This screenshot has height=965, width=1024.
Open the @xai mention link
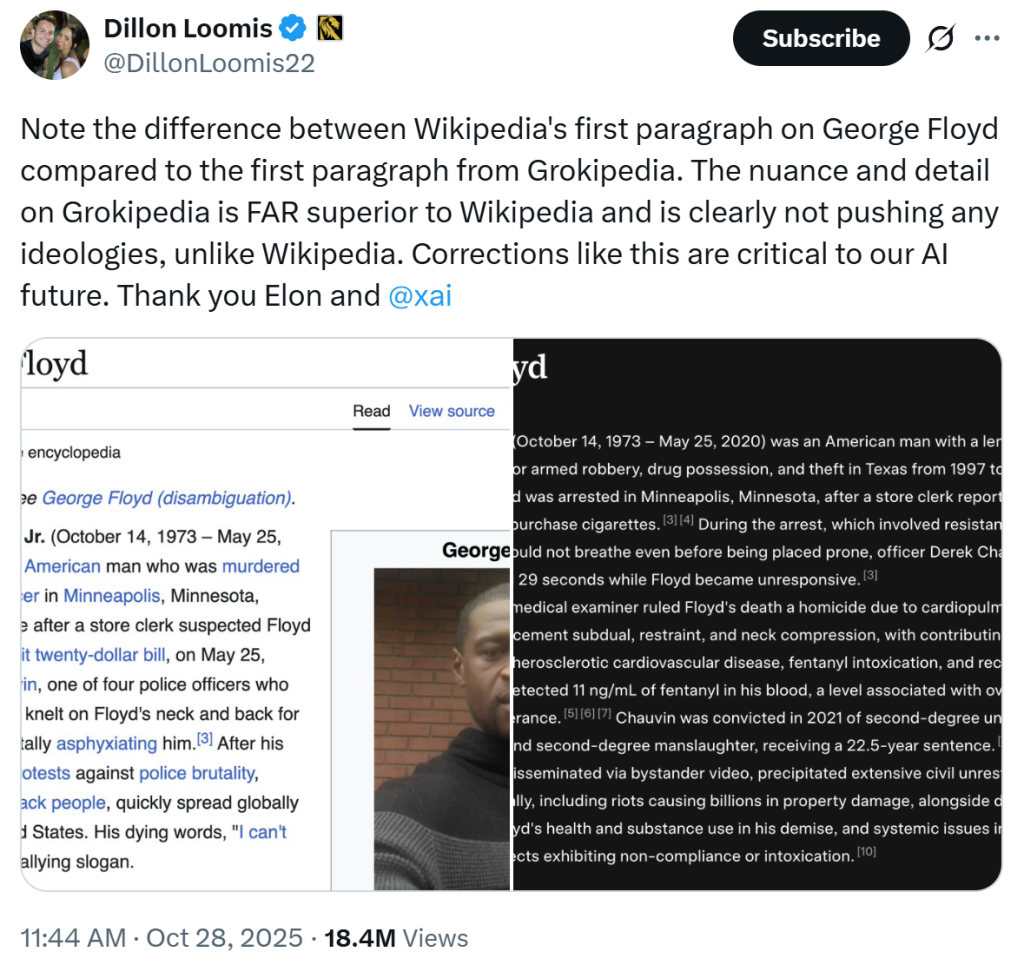tap(419, 296)
